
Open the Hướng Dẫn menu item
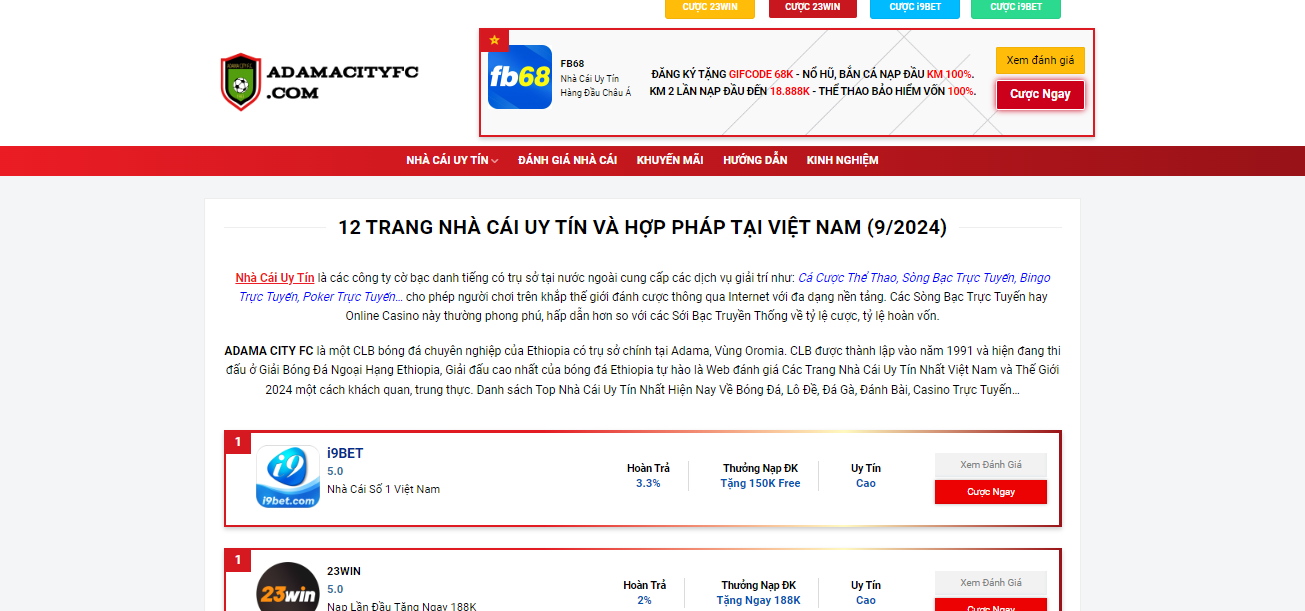pyautogui.click(x=755, y=160)
